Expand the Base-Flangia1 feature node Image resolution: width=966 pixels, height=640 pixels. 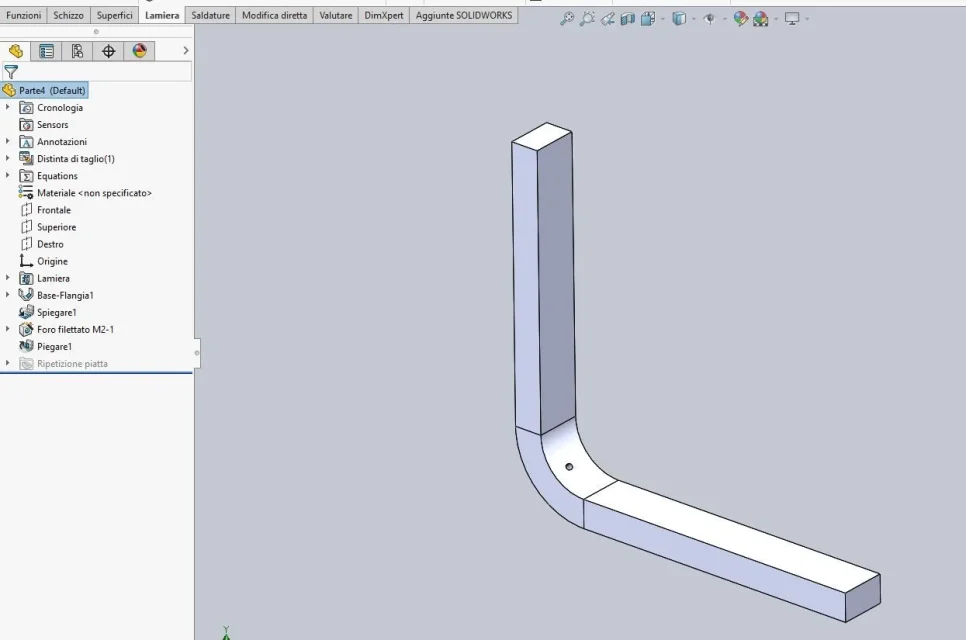coord(7,295)
